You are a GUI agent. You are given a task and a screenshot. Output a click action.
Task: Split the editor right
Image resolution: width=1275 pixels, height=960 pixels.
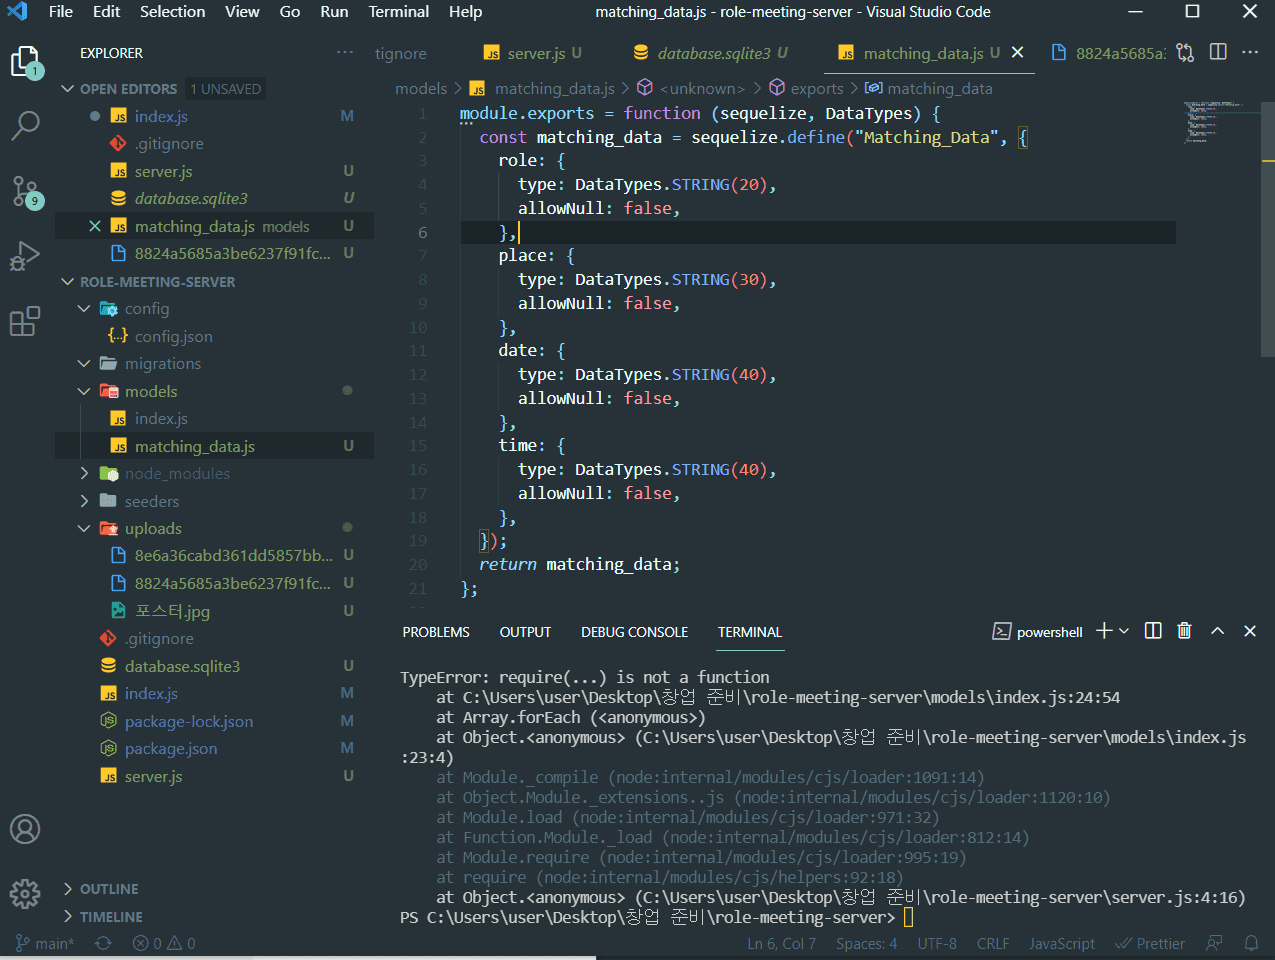point(1218,52)
